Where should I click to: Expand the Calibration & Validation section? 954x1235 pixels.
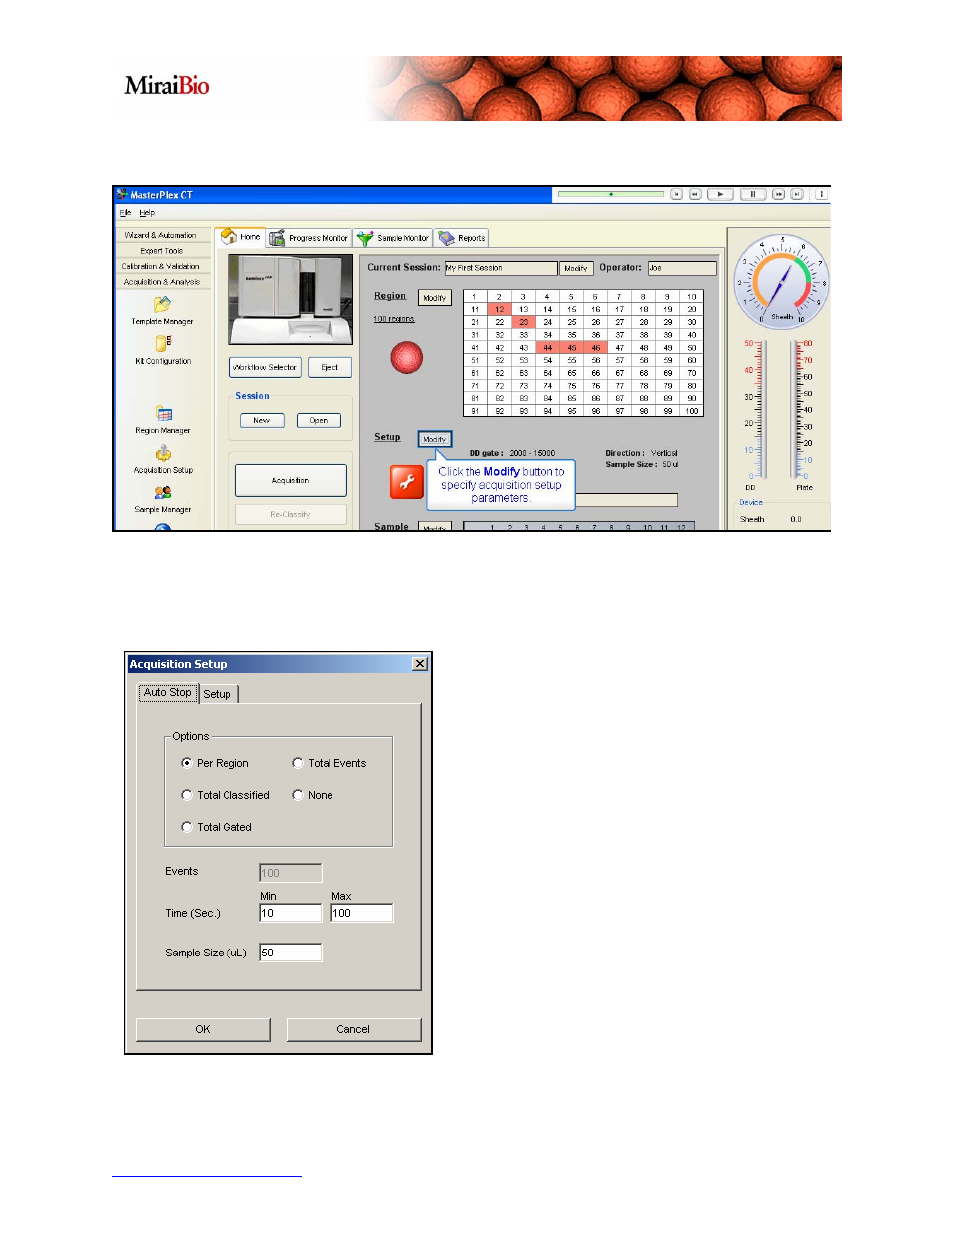tap(161, 266)
